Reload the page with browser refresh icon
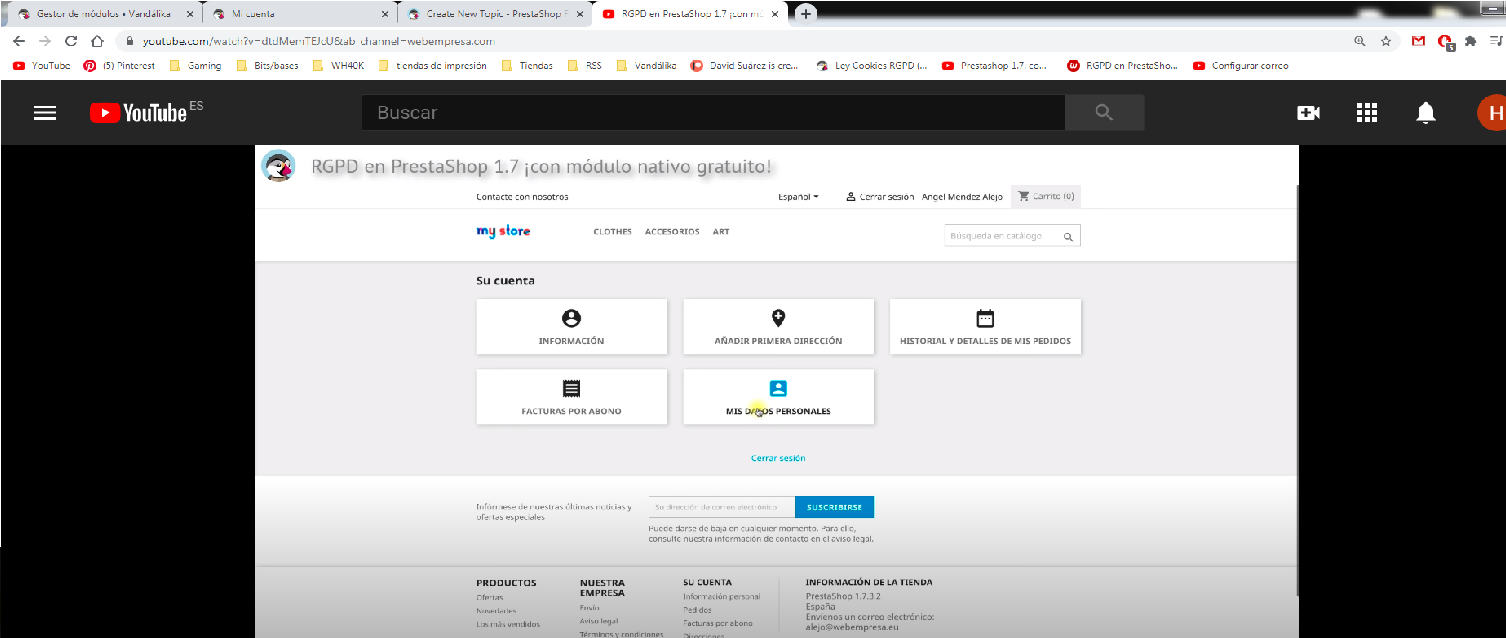Image resolution: width=1506 pixels, height=638 pixels. [x=71, y=41]
